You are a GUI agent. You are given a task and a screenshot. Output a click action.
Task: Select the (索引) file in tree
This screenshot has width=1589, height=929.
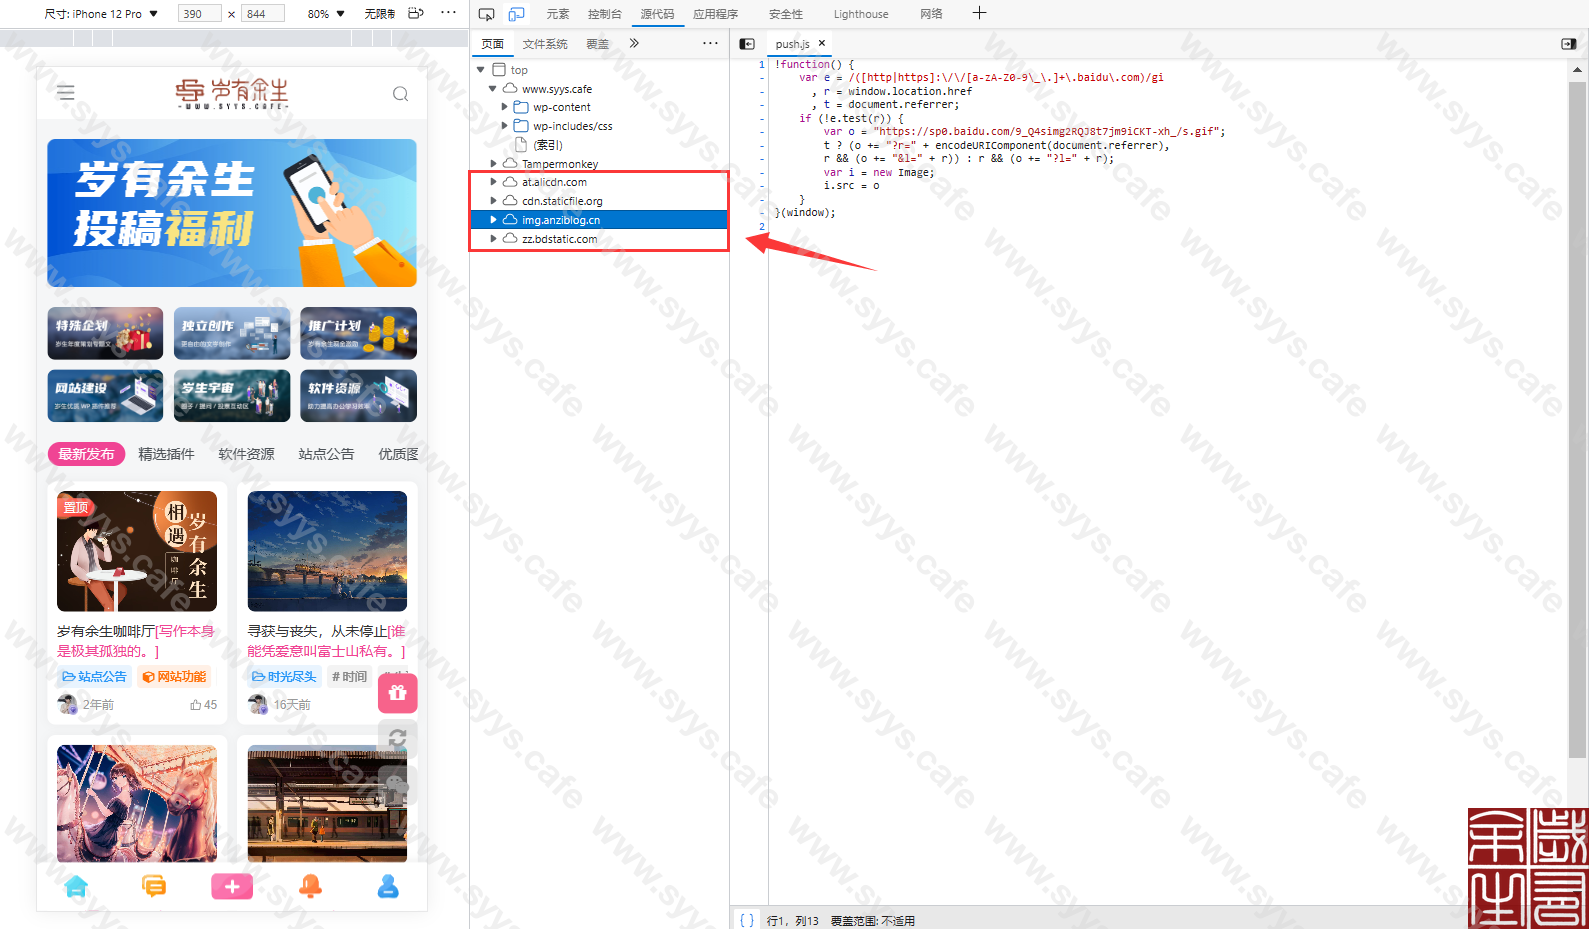tap(547, 145)
